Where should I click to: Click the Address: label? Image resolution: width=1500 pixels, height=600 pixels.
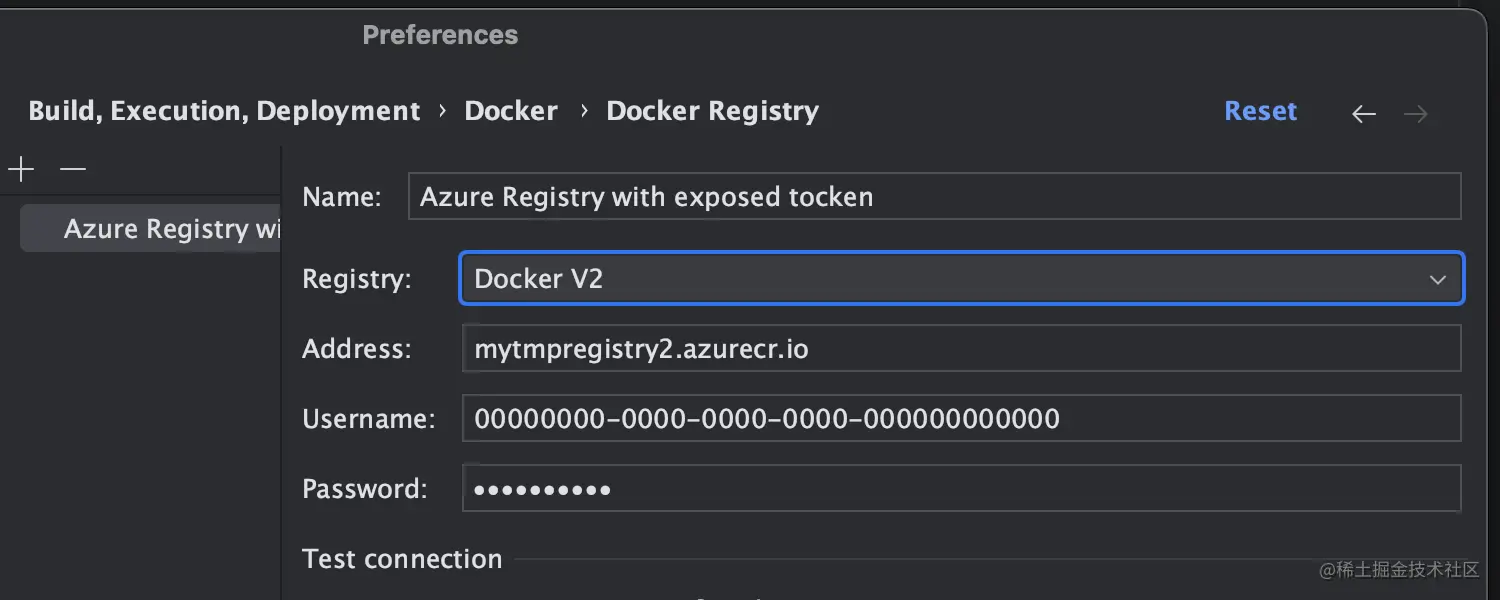click(x=356, y=349)
